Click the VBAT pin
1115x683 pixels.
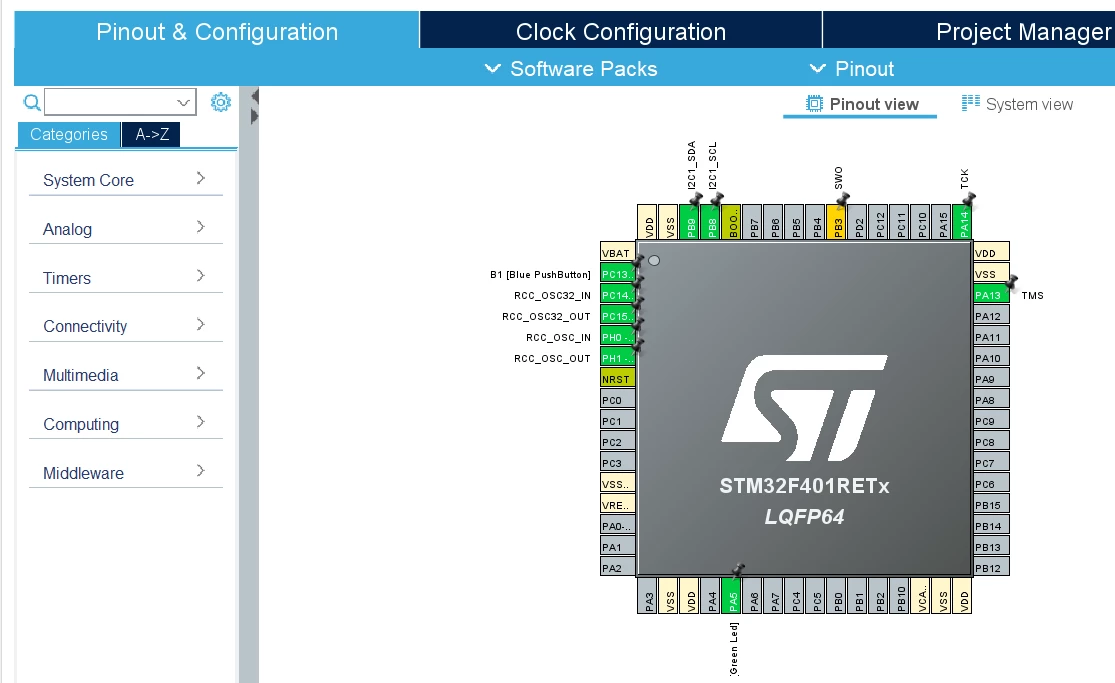(617, 253)
